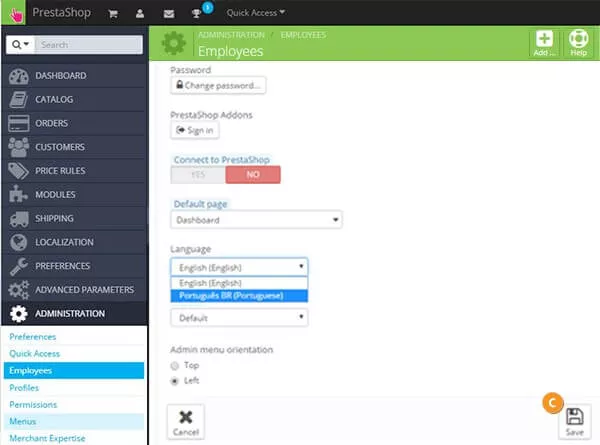Open the DASHBOARD menu item

coord(74,76)
